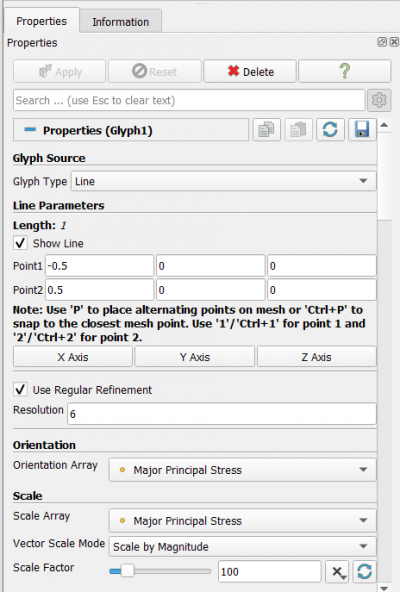Click the Scale Factor slider handle

[x=127, y=571]
